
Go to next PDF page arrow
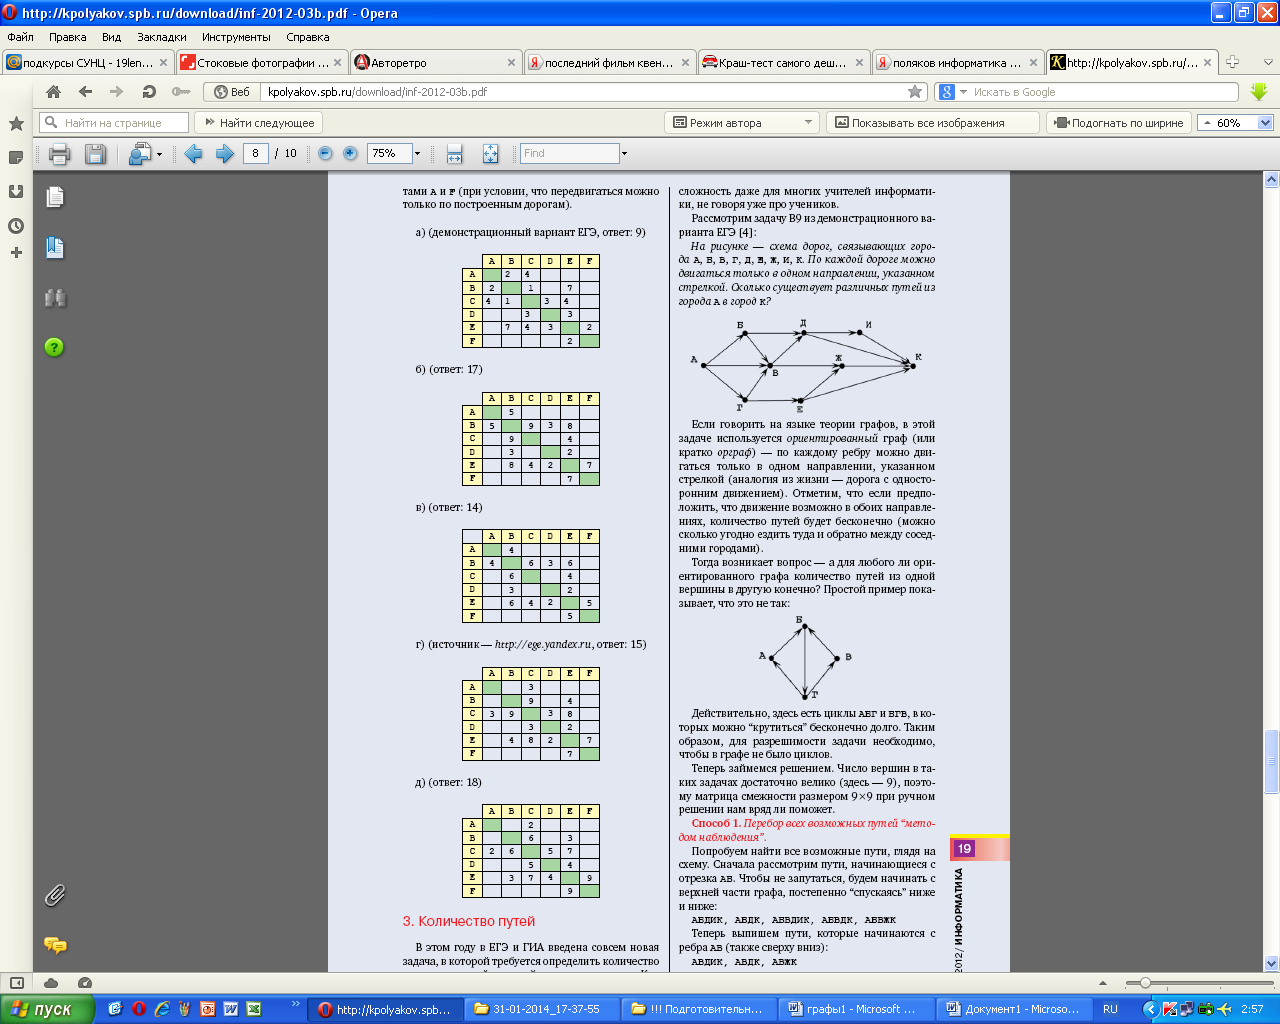225,154
